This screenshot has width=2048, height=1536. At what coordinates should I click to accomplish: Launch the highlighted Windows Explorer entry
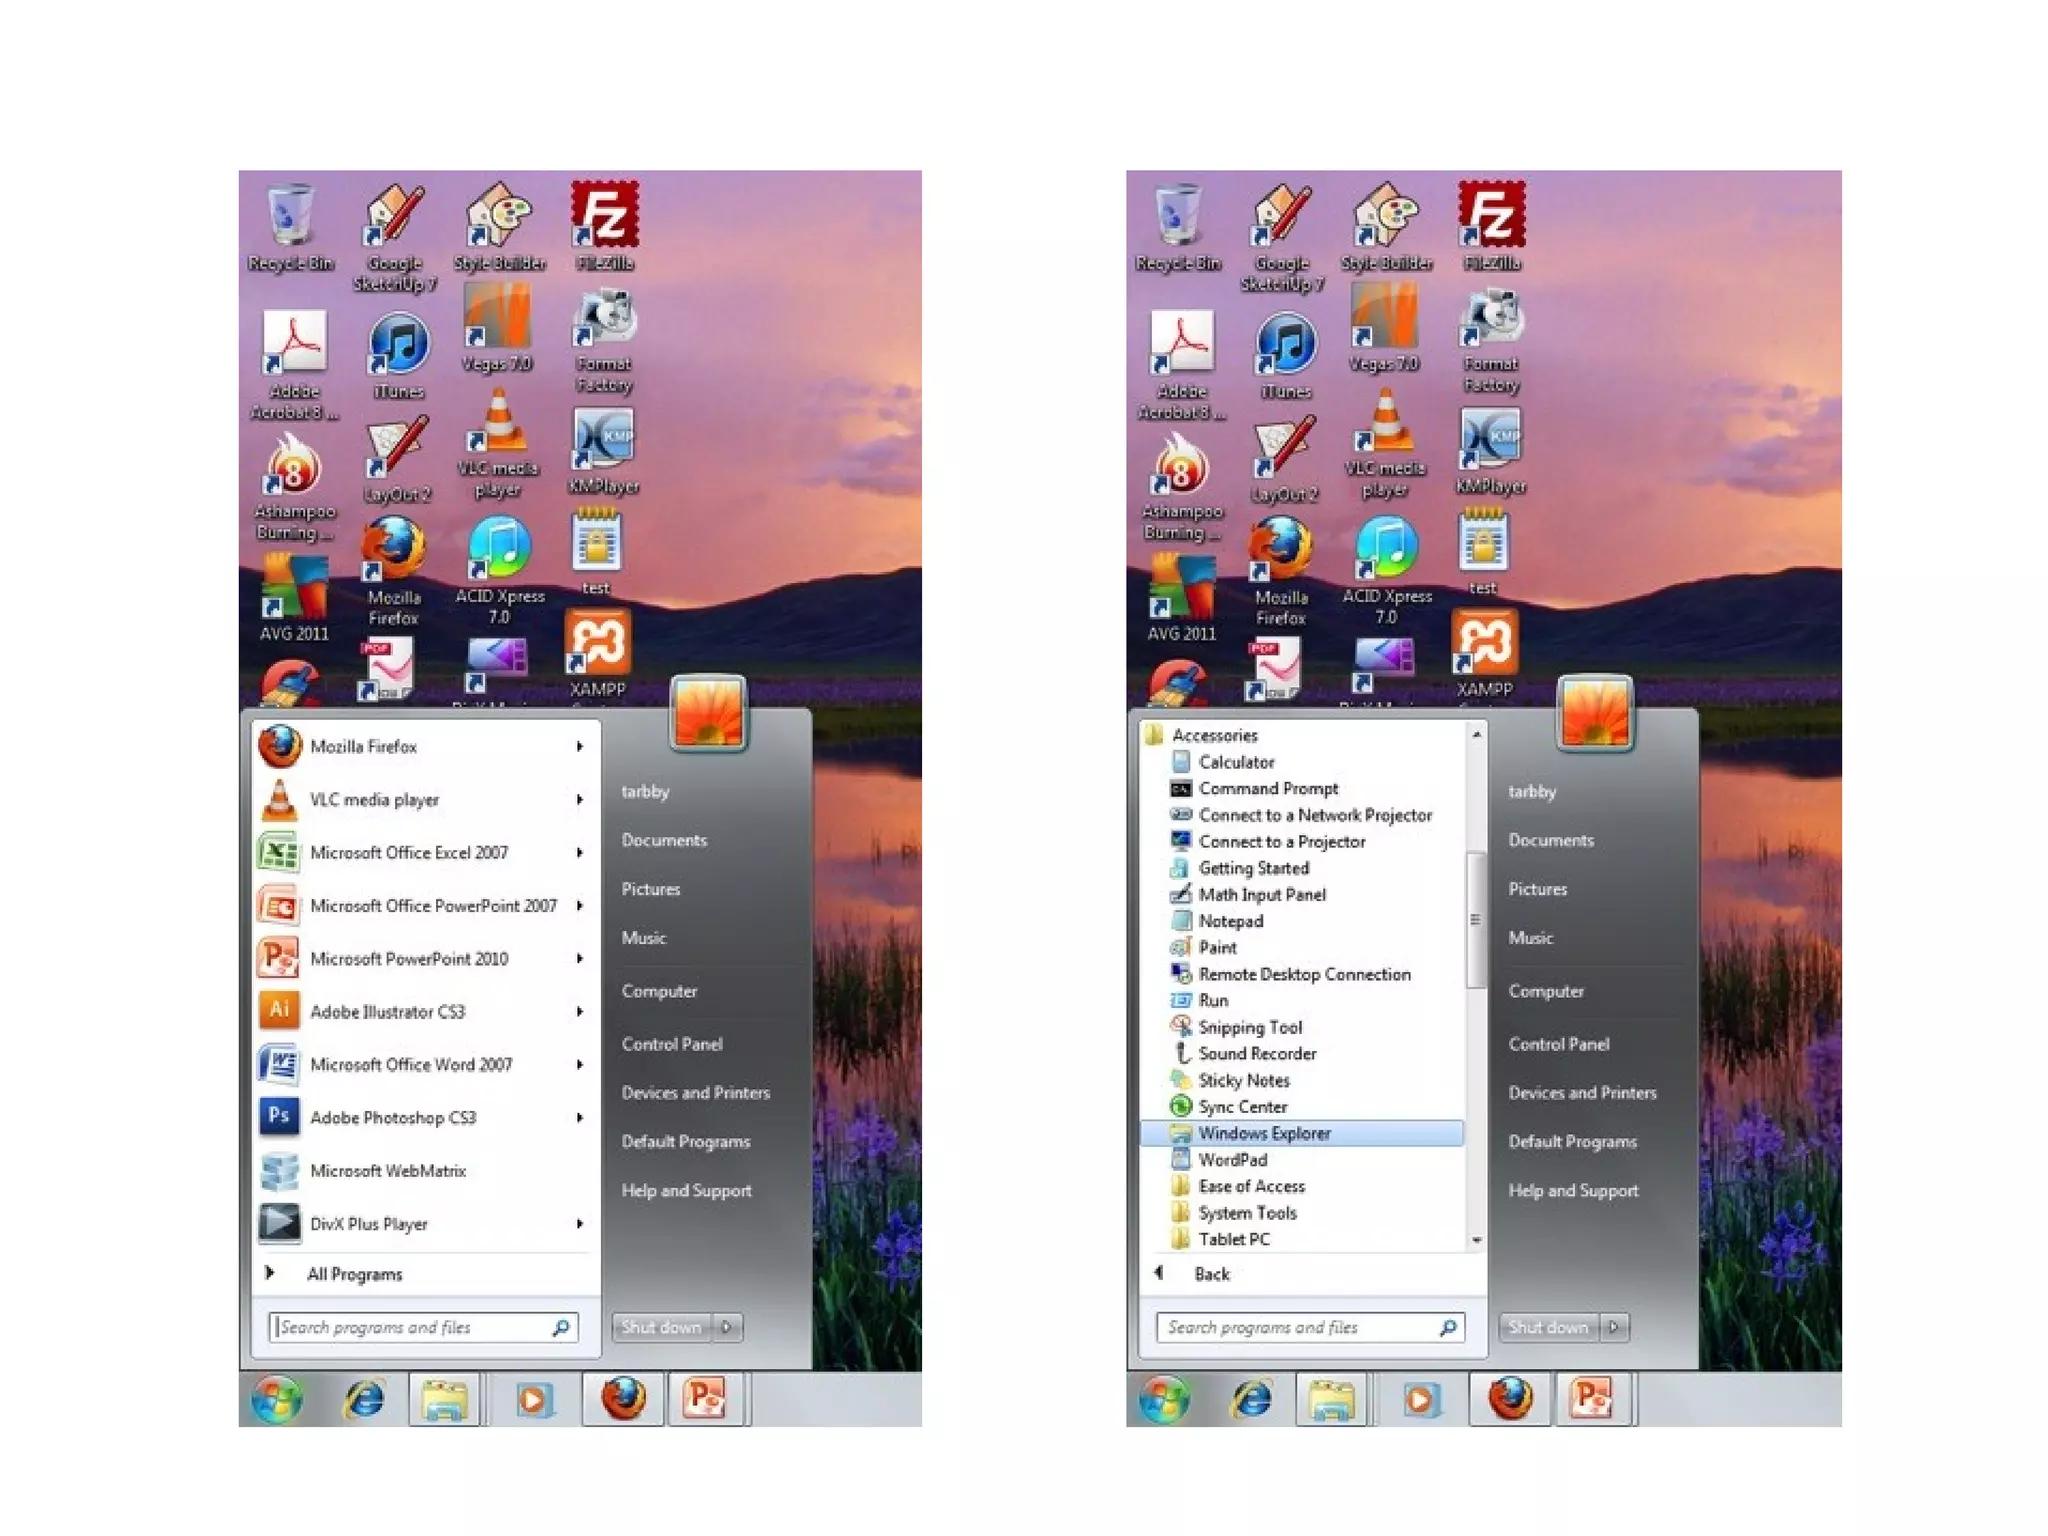1264,1133
